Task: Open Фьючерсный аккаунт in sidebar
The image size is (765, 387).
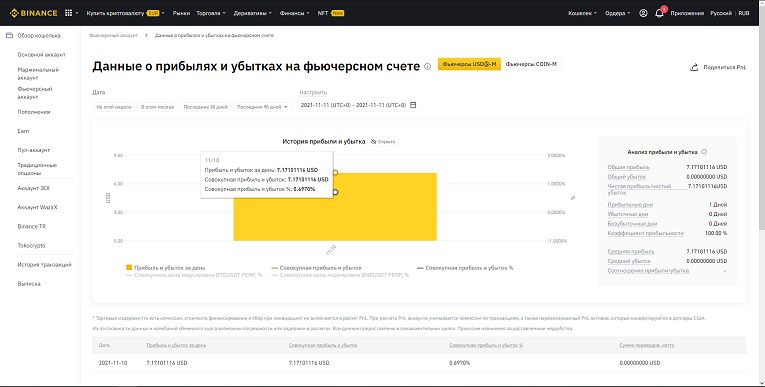Action: (x=35, y=93)
